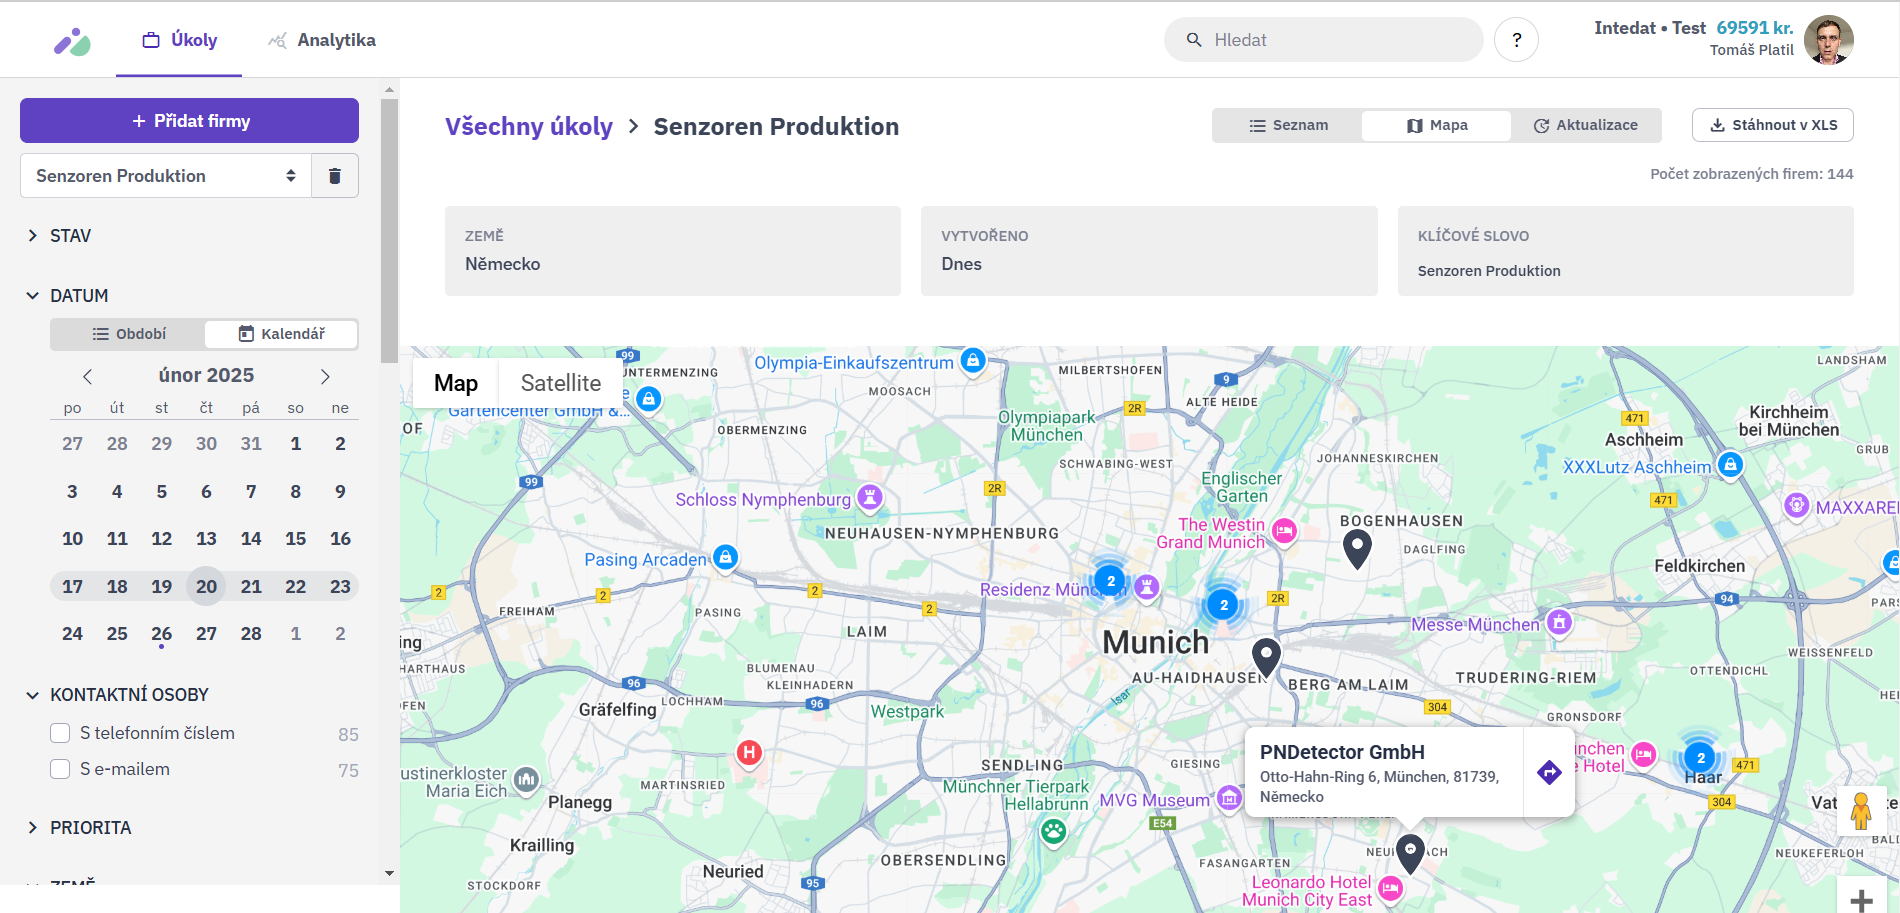
Task: Check 'S e-mailem' checkbox
Action: tap(60, 769)
